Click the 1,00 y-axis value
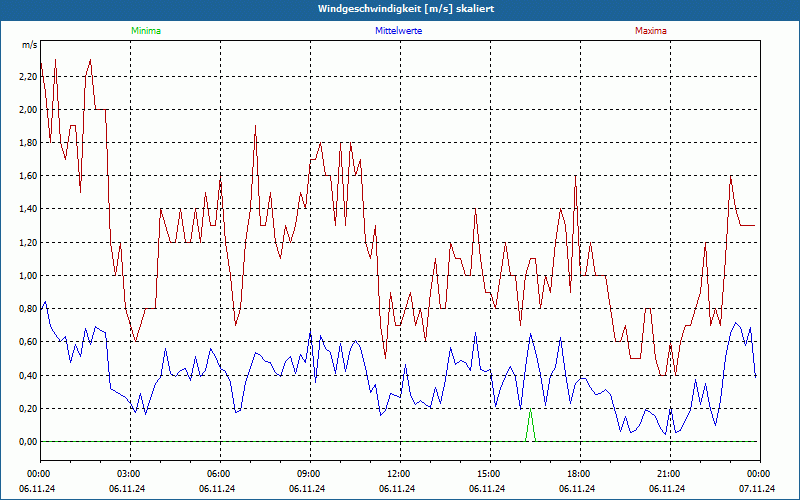This screenshot has height=500, width=800. point(28,276)
